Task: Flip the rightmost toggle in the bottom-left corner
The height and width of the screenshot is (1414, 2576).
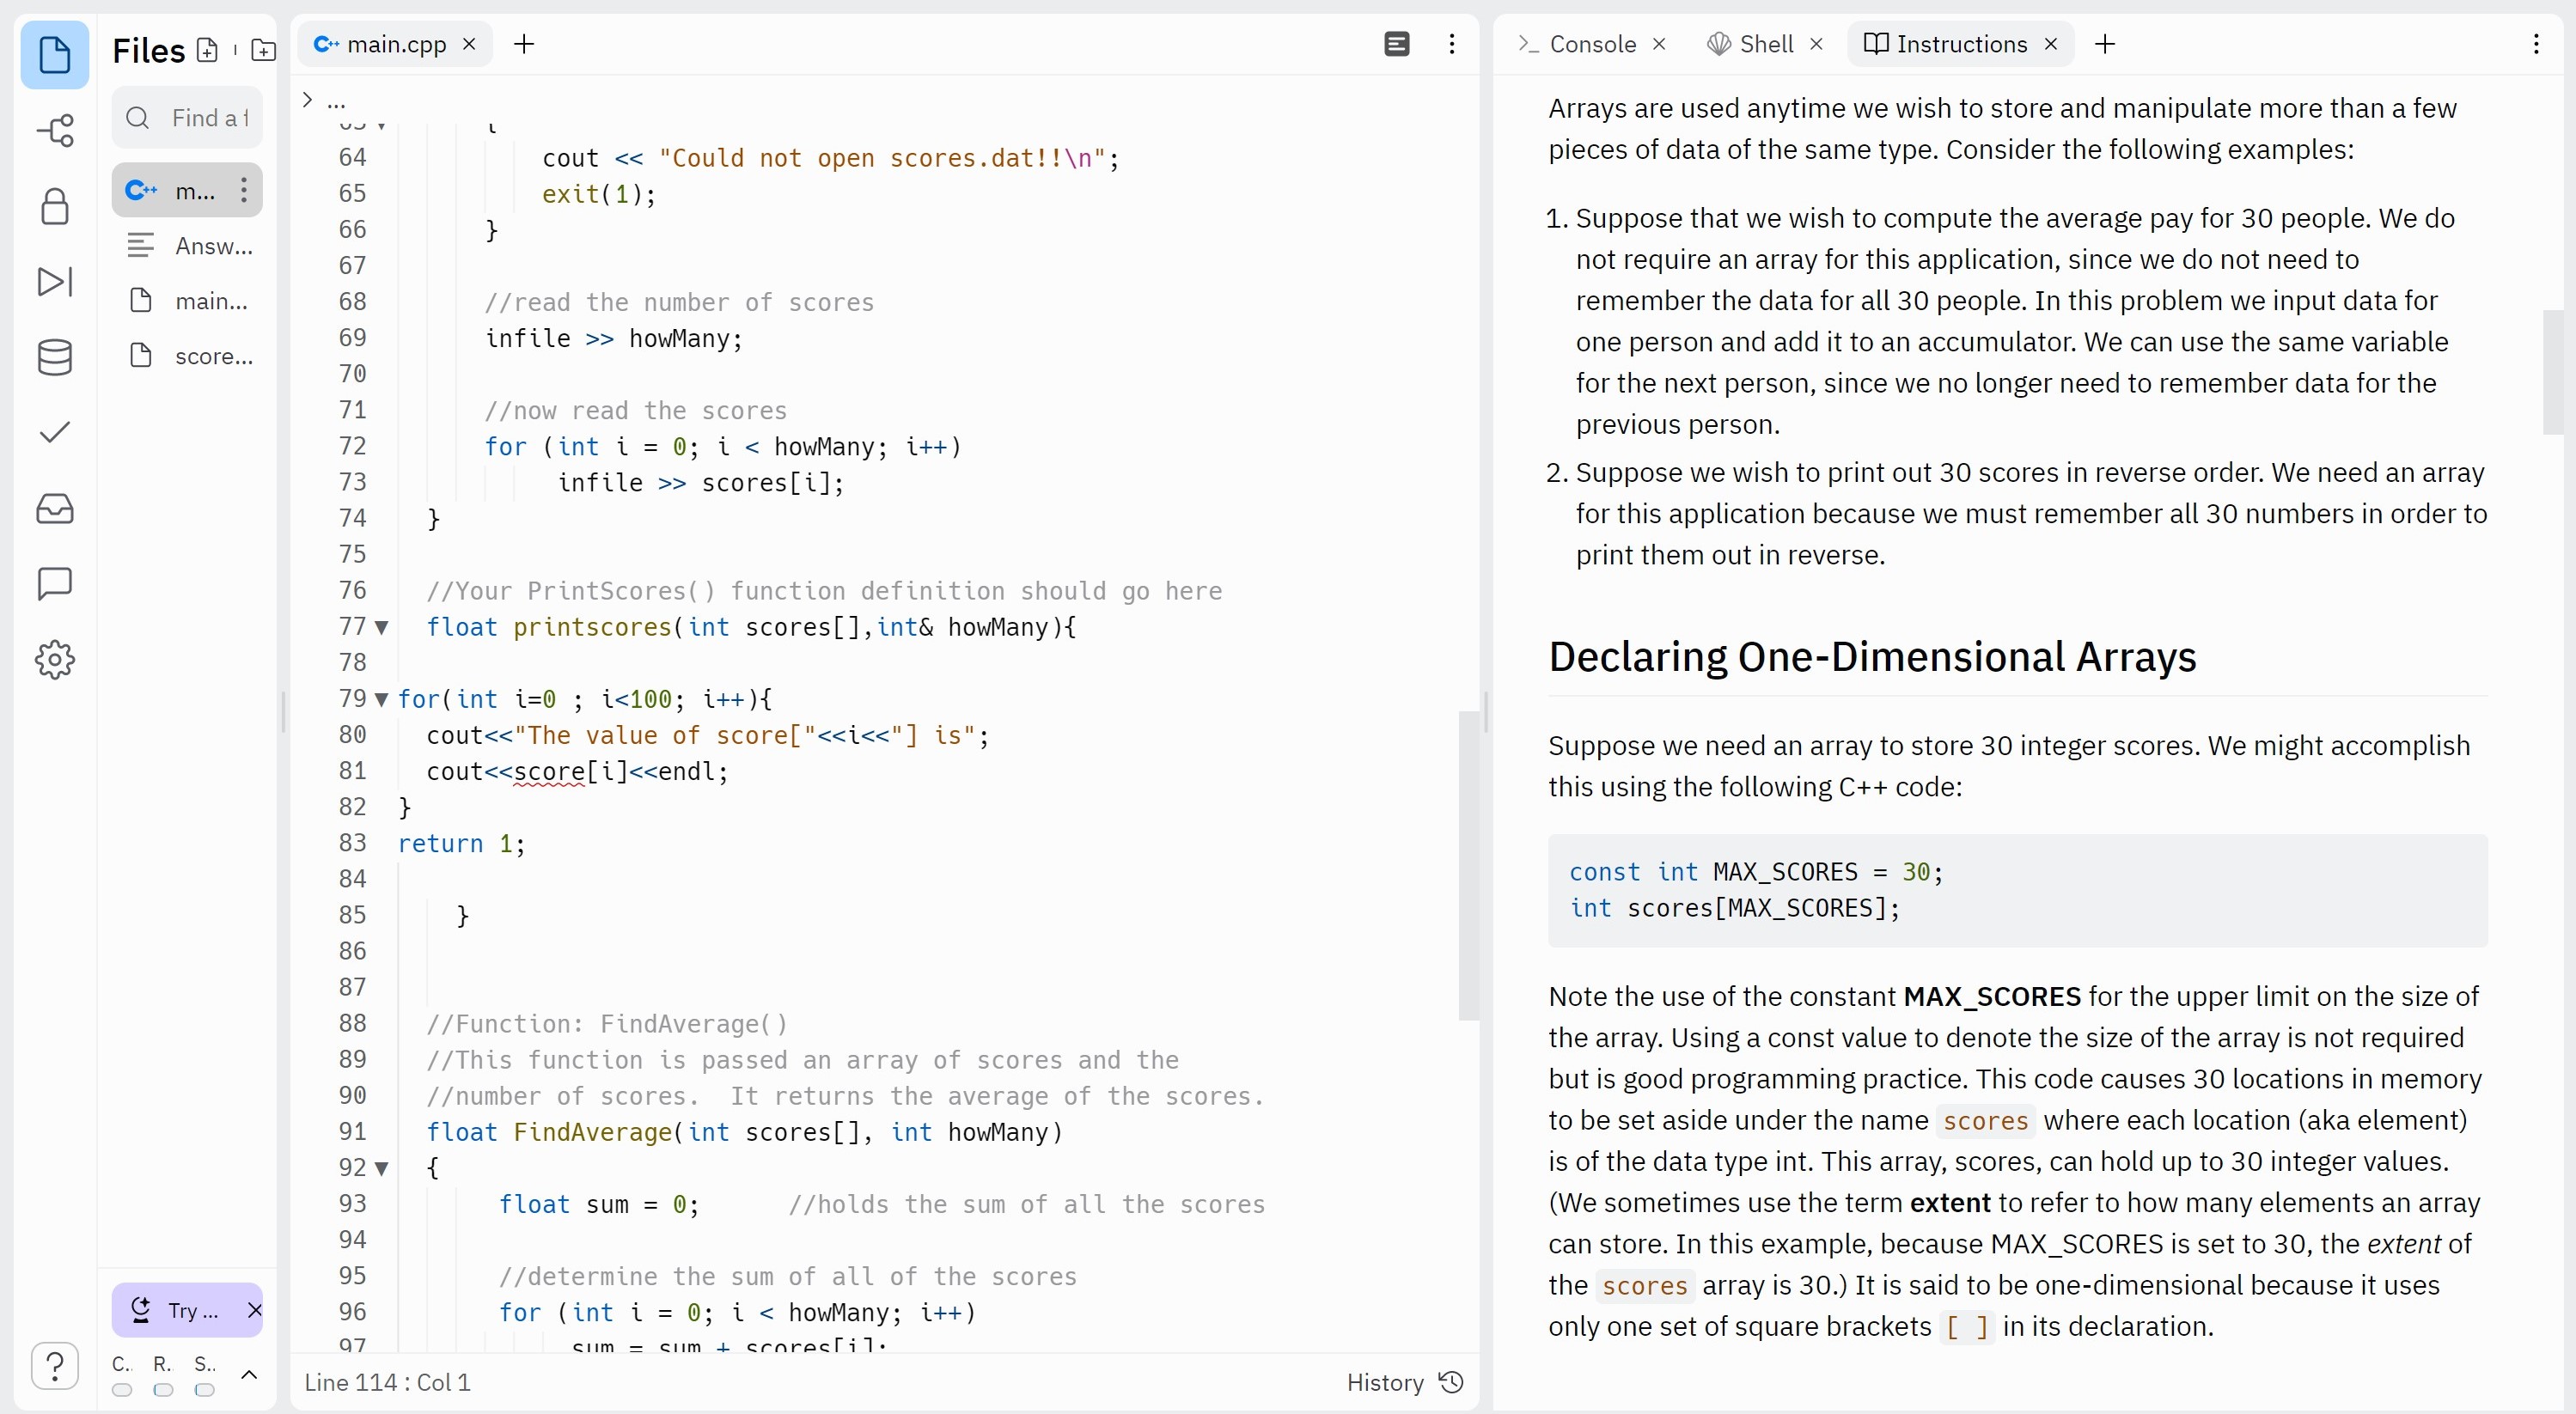Action: click(204, 1390)
